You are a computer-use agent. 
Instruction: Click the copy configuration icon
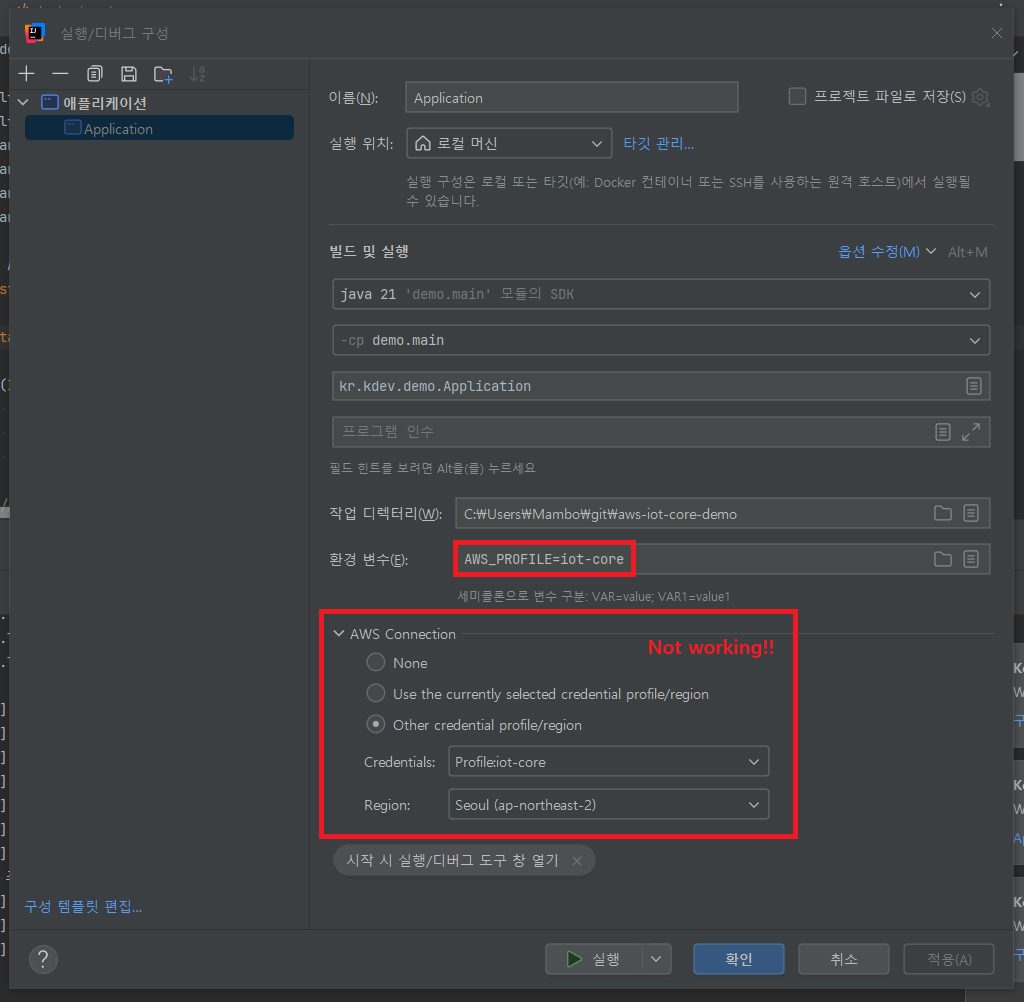(x=94, y=74)
